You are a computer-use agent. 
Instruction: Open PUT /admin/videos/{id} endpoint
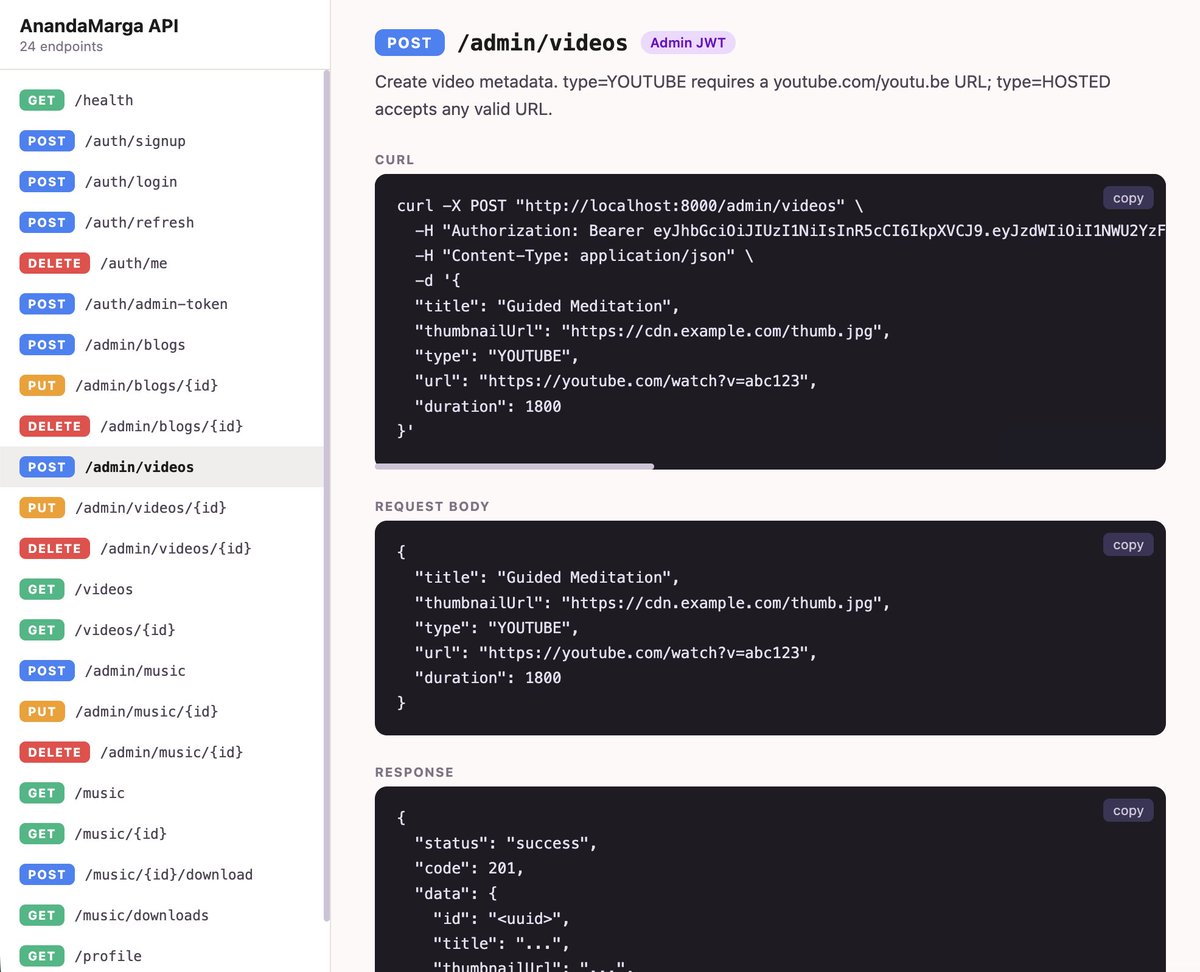tap(161, 508)
